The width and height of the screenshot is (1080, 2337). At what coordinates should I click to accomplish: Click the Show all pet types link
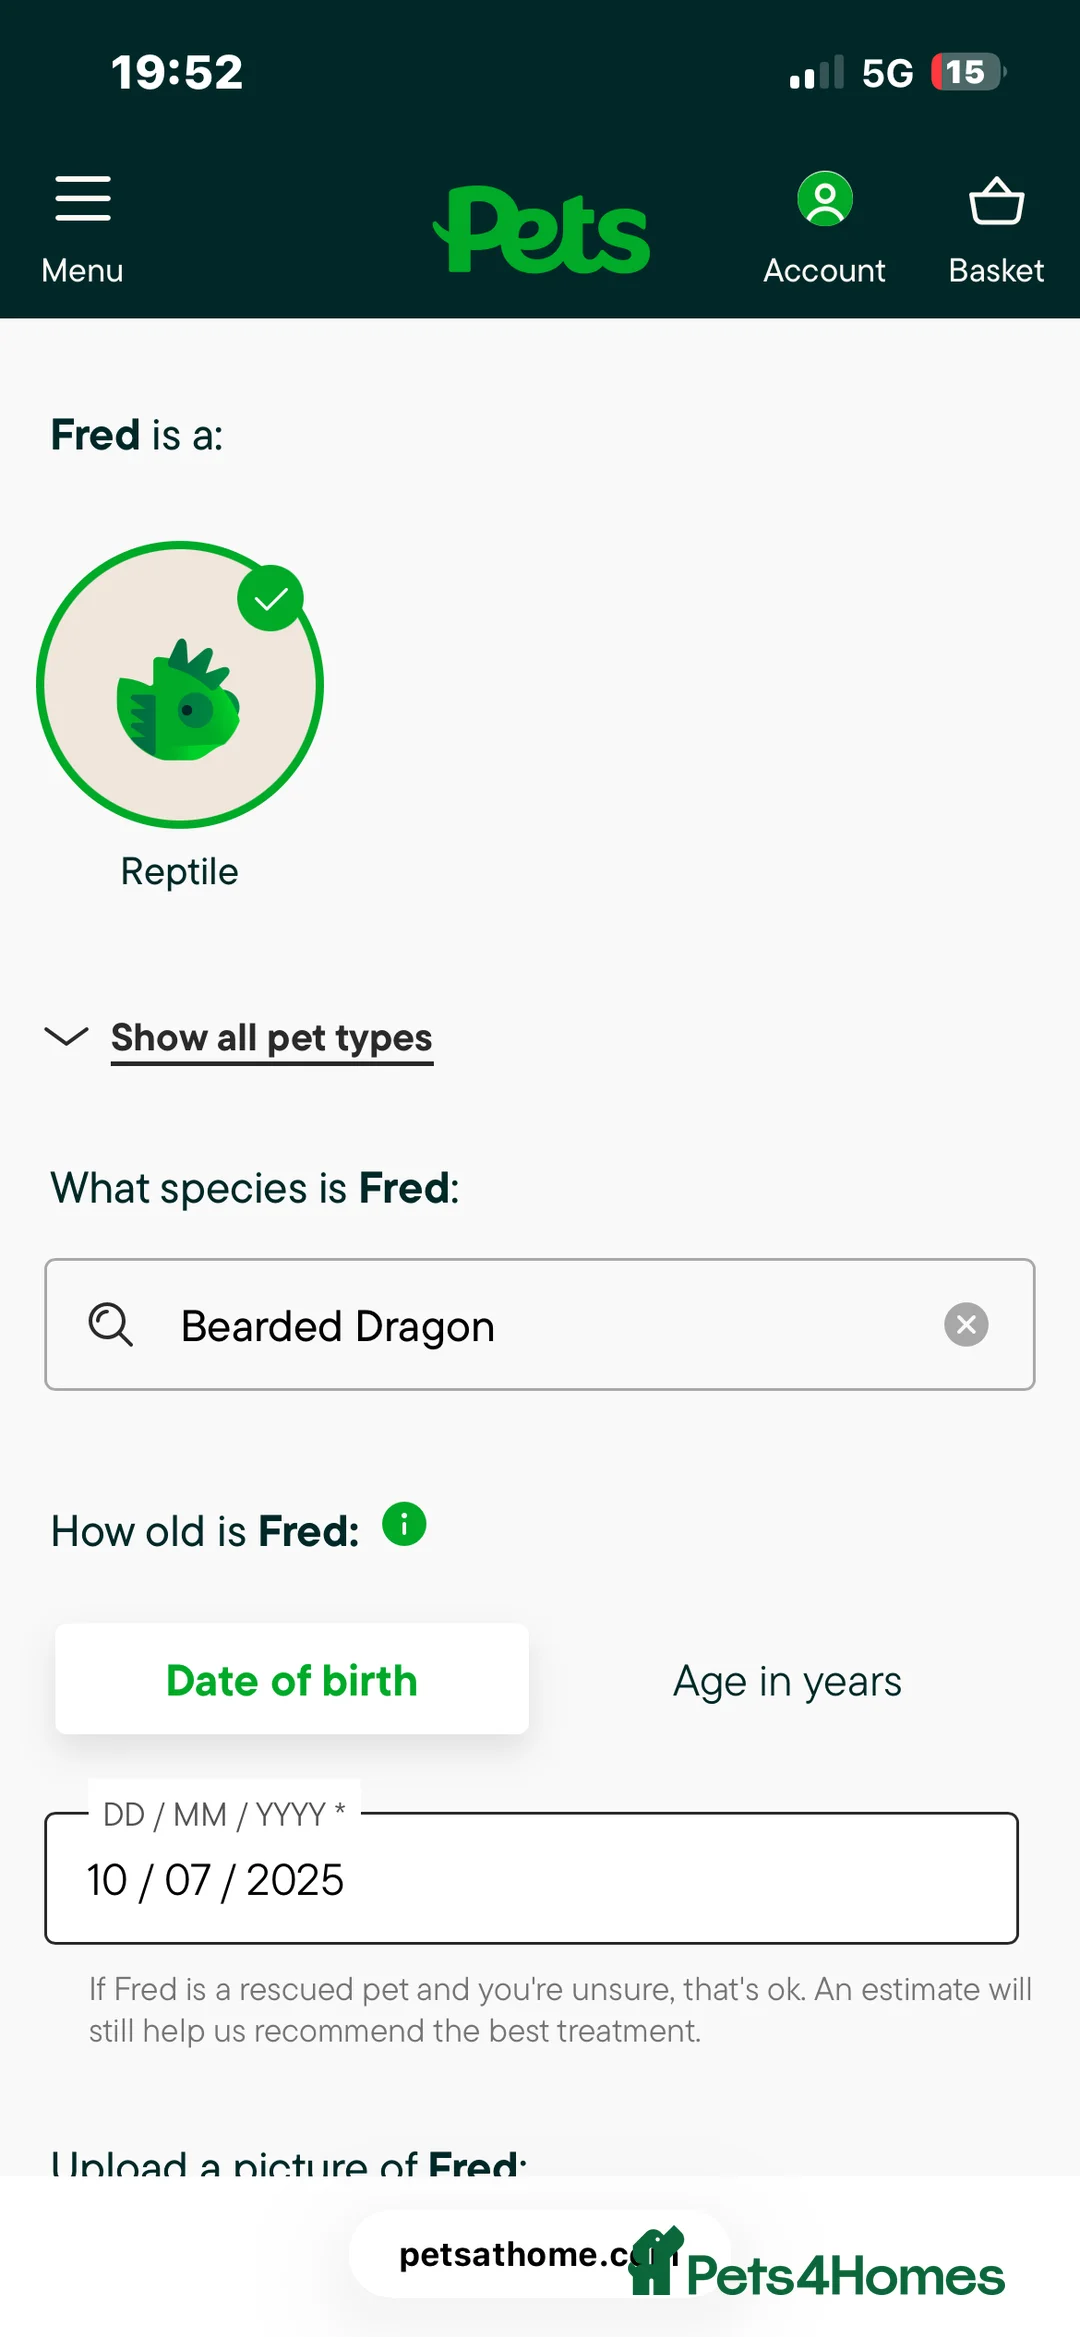pos(272,1038)
